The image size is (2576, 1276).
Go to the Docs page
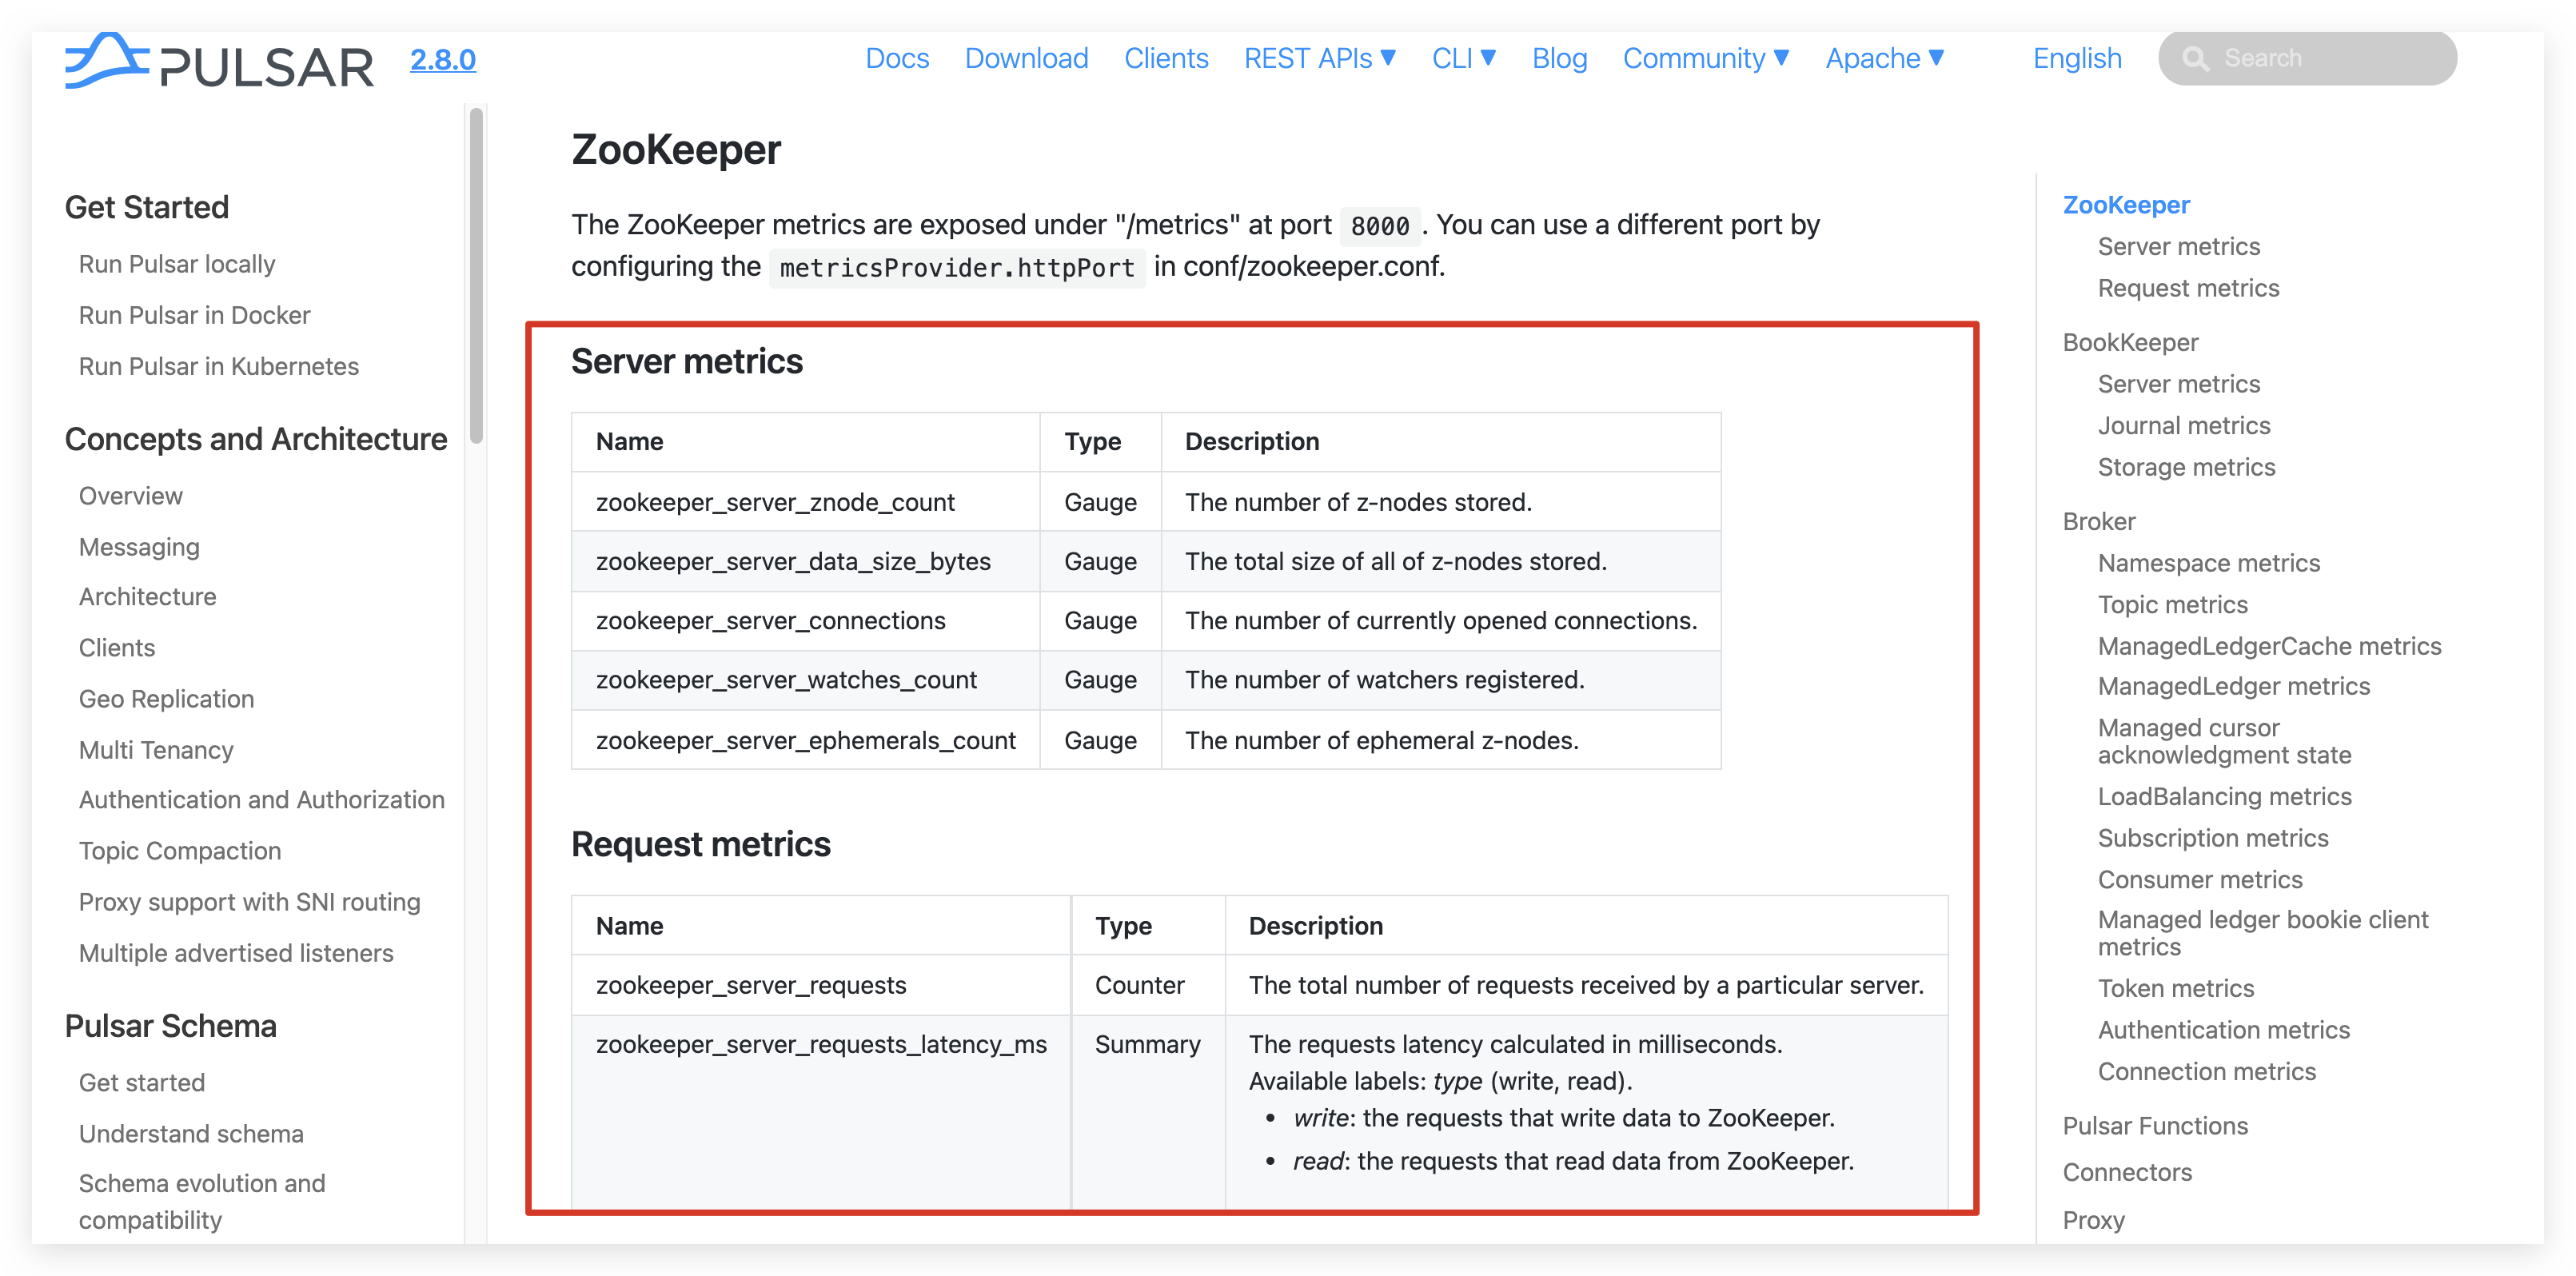coord(896,59)
